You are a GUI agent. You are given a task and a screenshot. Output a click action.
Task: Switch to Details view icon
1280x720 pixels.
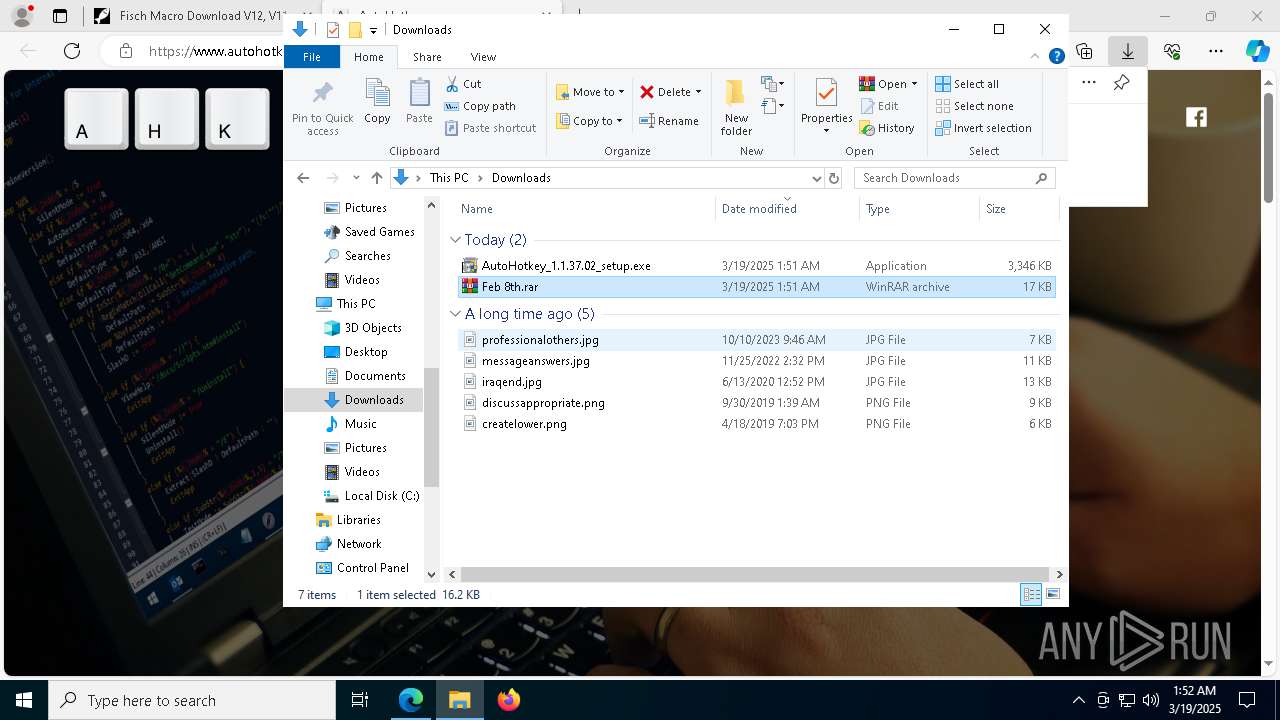tap(1031, 595)
